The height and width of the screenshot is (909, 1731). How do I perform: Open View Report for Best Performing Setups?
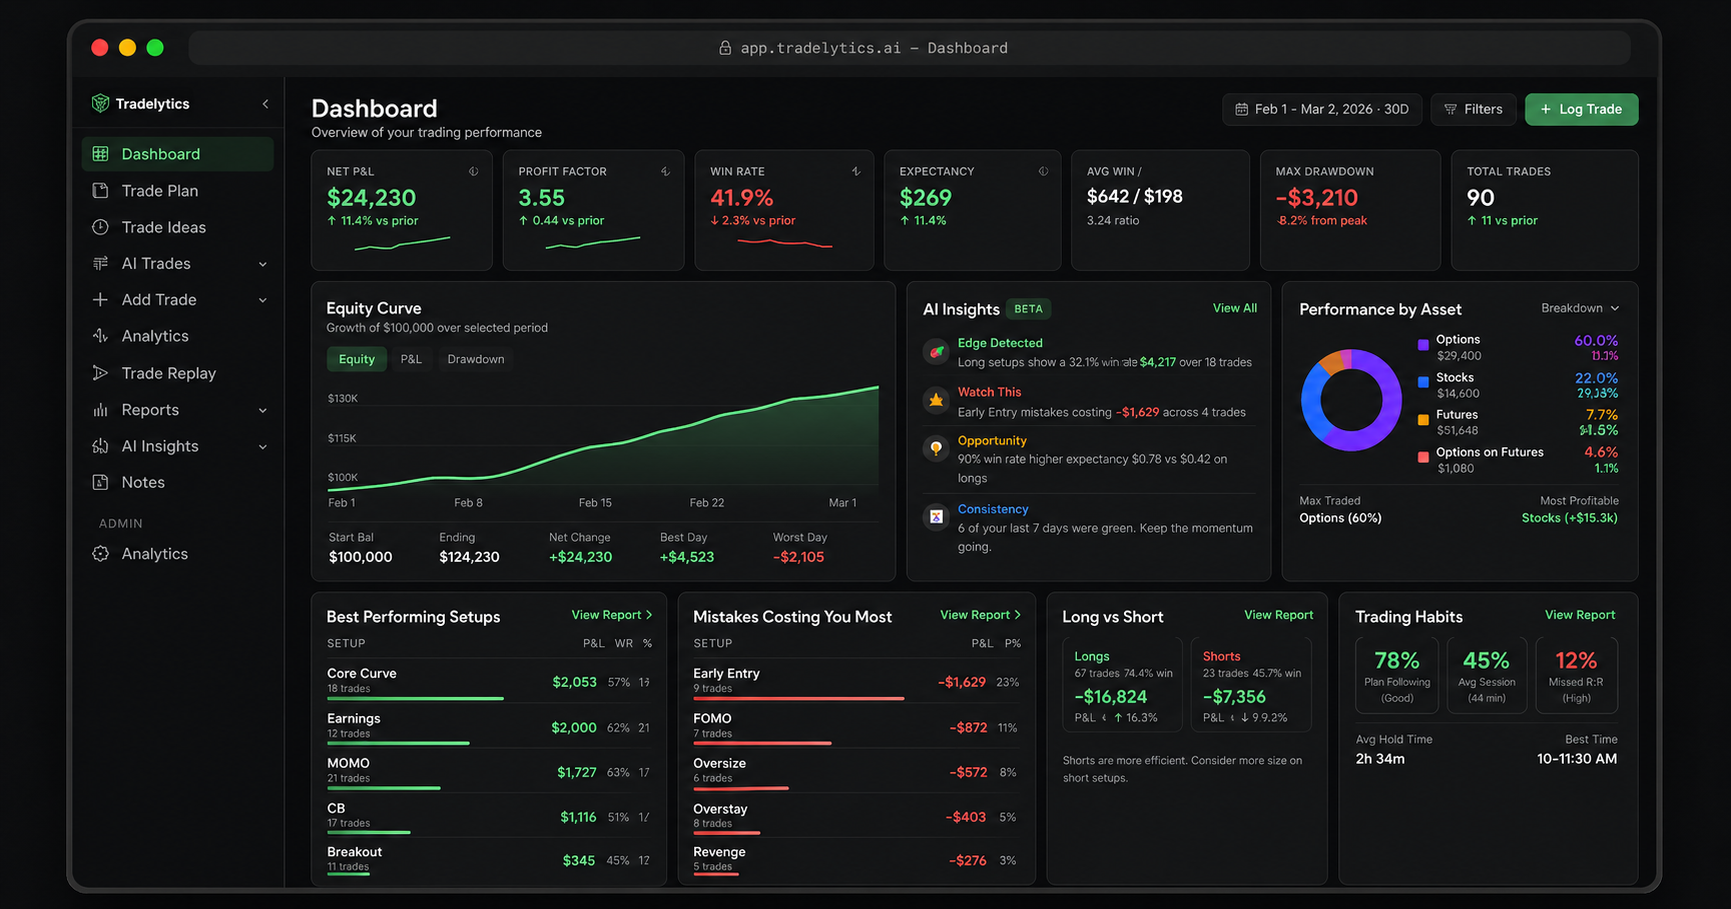(612, 615)
